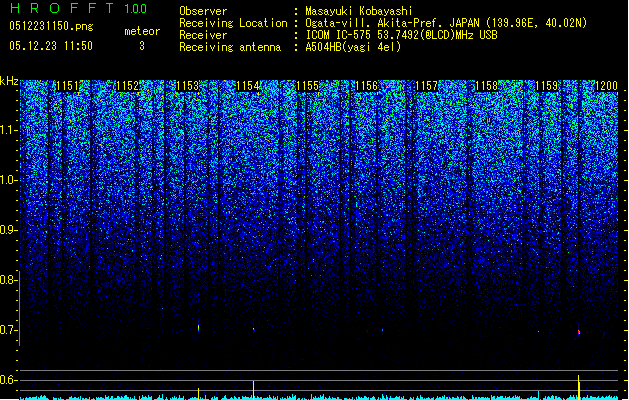
Task: Click the HROFFT 1.0.0 title text
Action: [x=78, y=8]
